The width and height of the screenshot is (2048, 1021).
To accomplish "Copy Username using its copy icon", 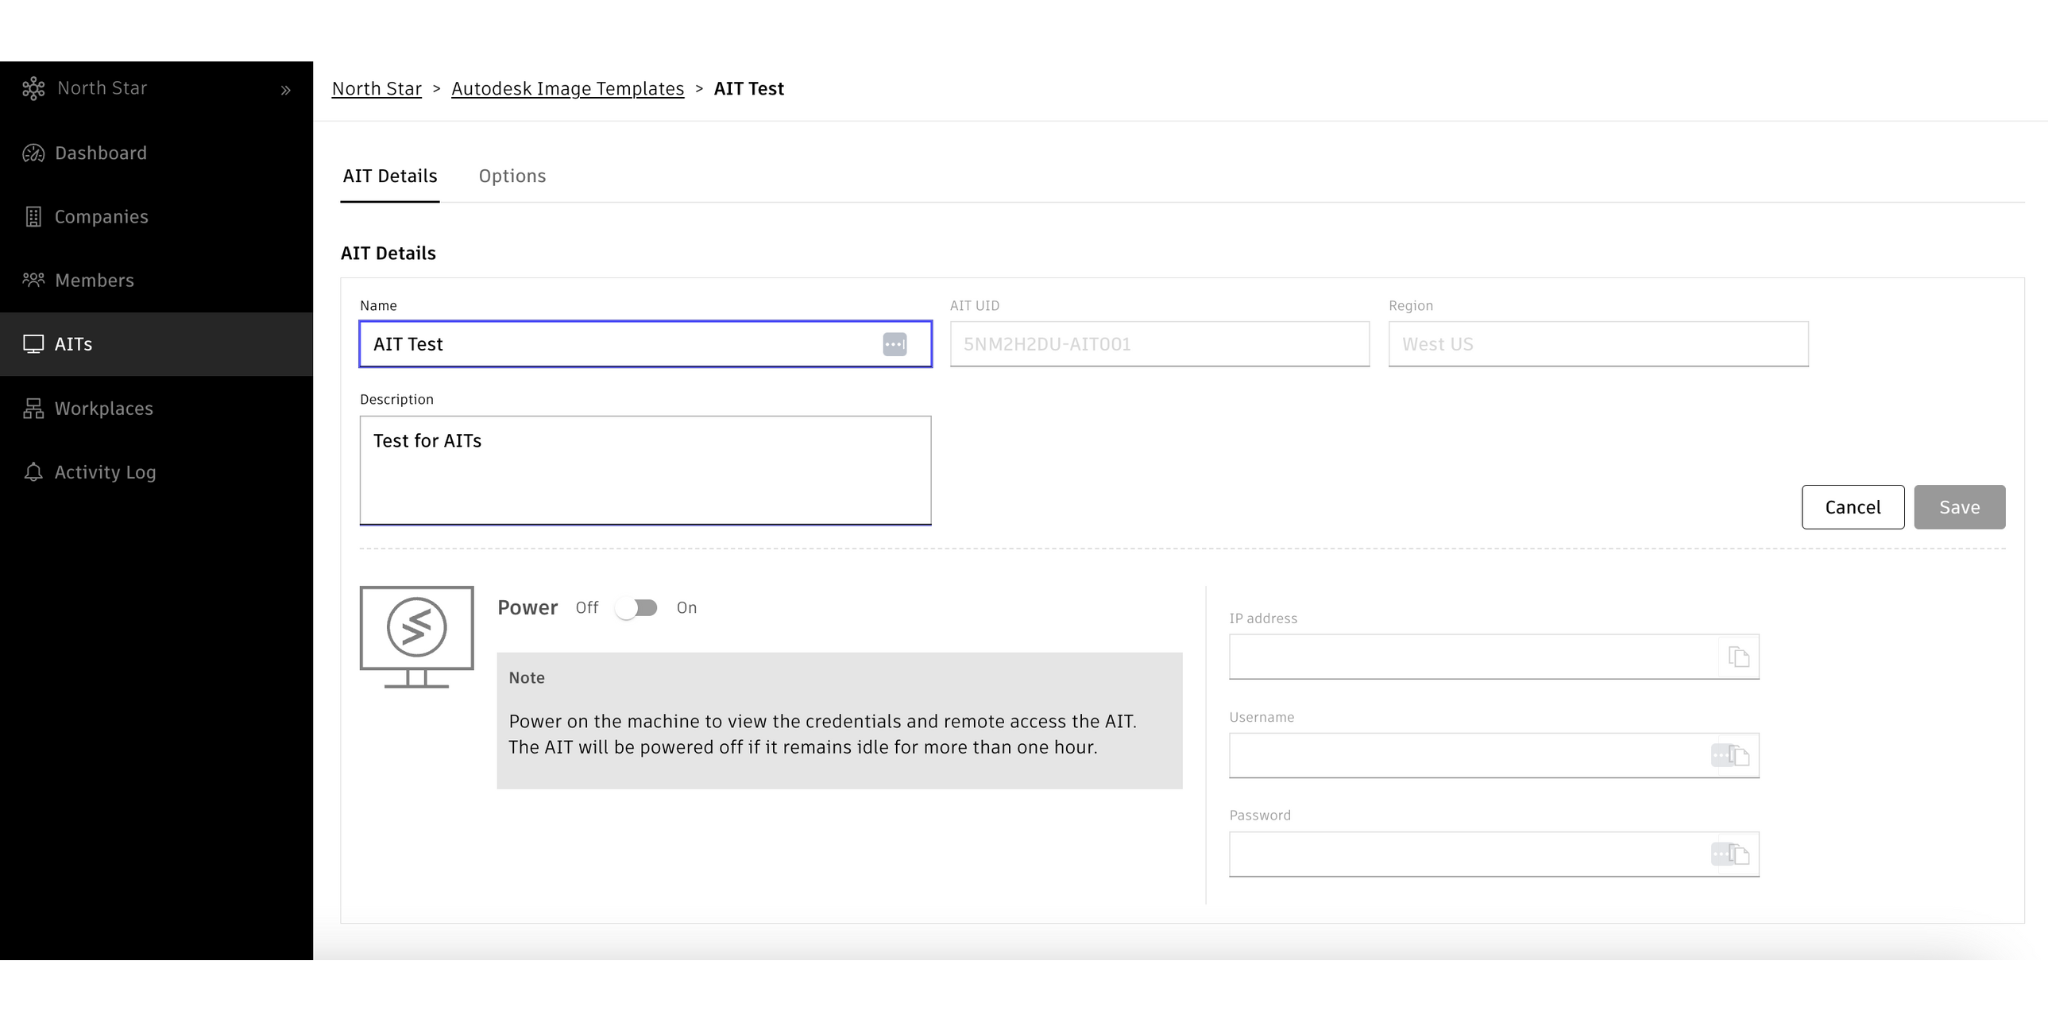I will [x=1740, y=756].
